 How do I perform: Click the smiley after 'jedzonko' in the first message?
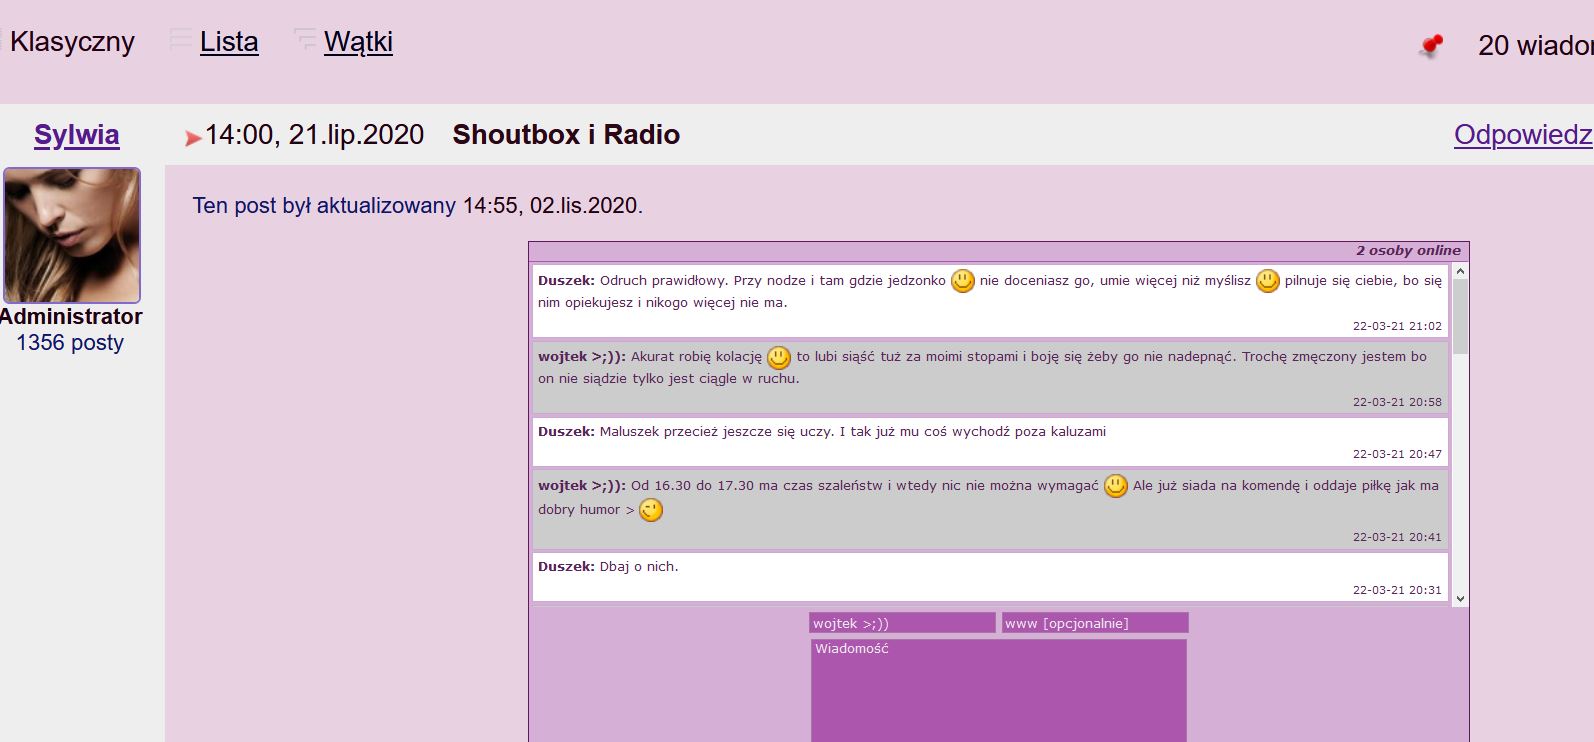tap(962, 281)
